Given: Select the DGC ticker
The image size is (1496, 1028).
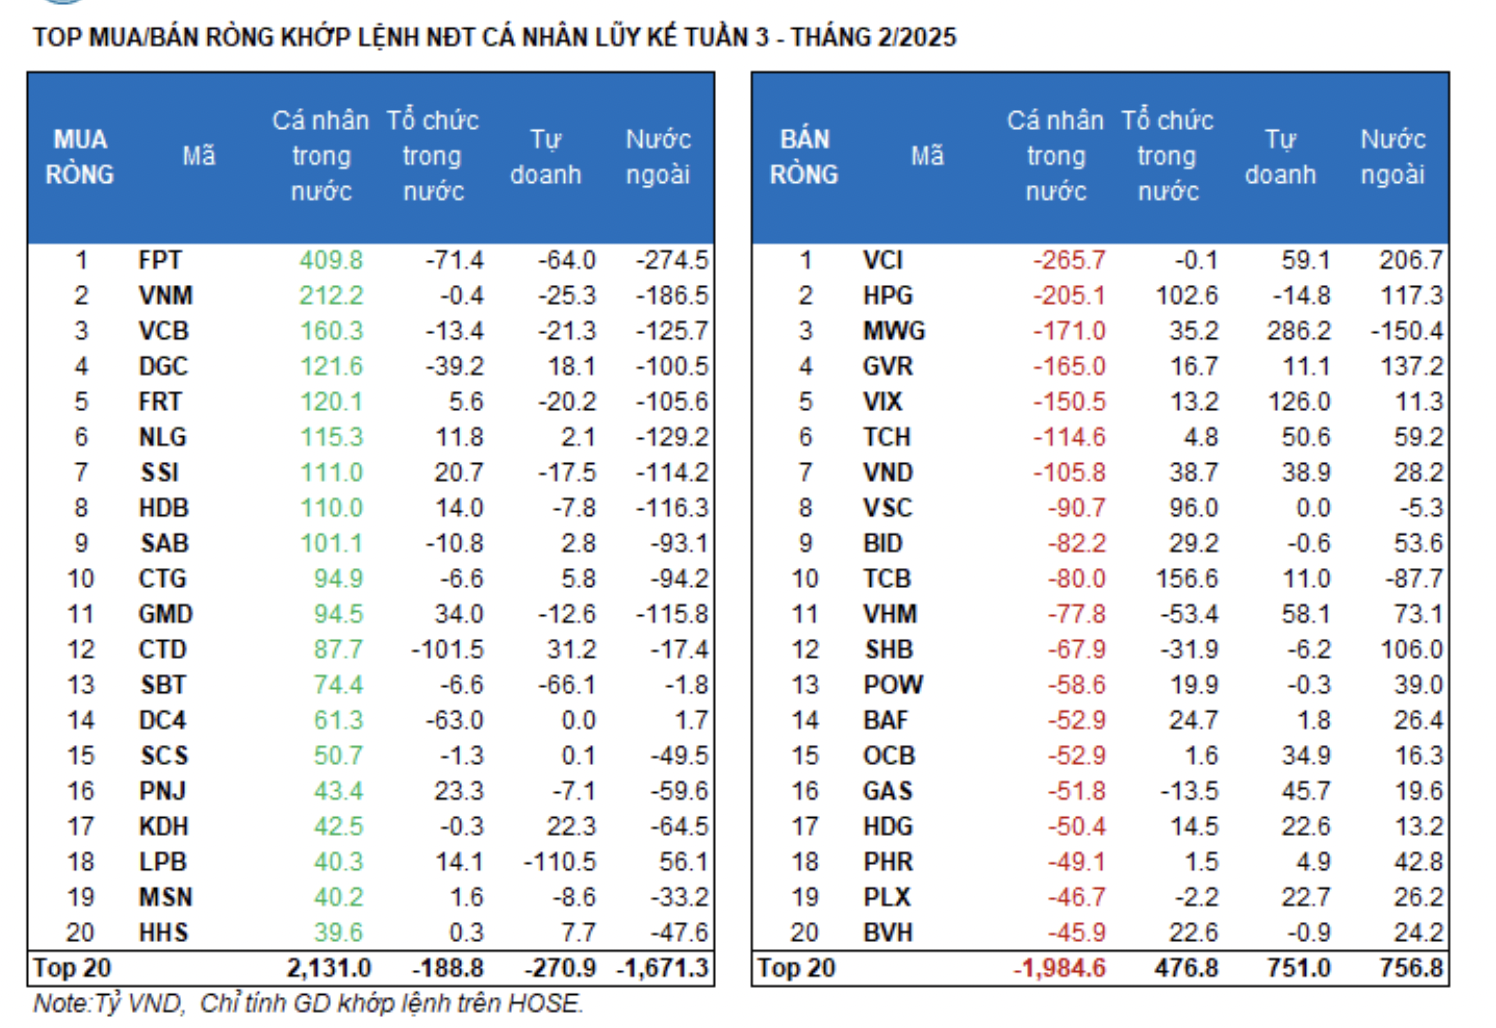Looking at the screenshot, I should pos(163,367).
